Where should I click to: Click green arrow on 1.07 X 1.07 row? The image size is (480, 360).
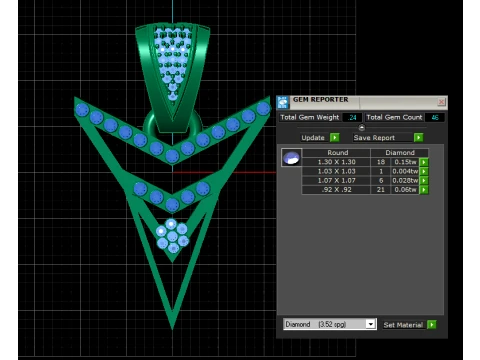click(424, 180)
